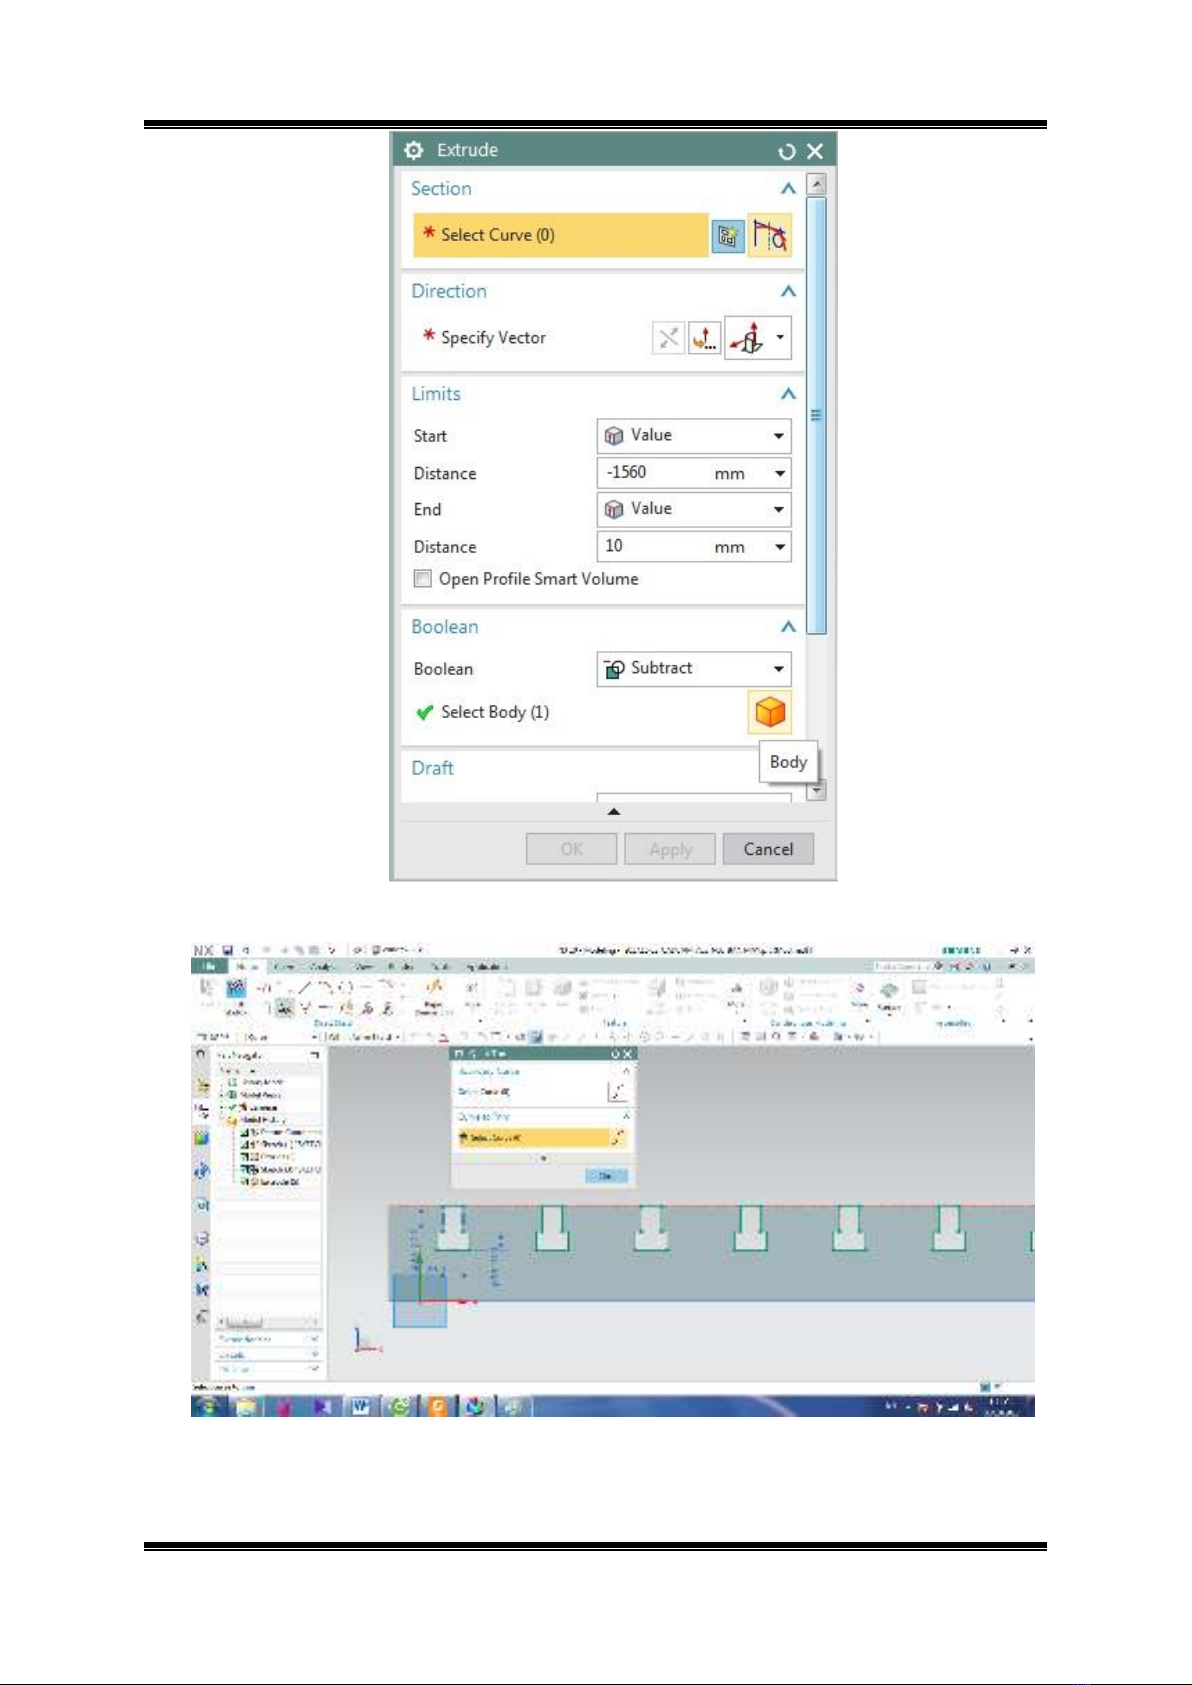Click the Cancel button

tap(768, 849)
